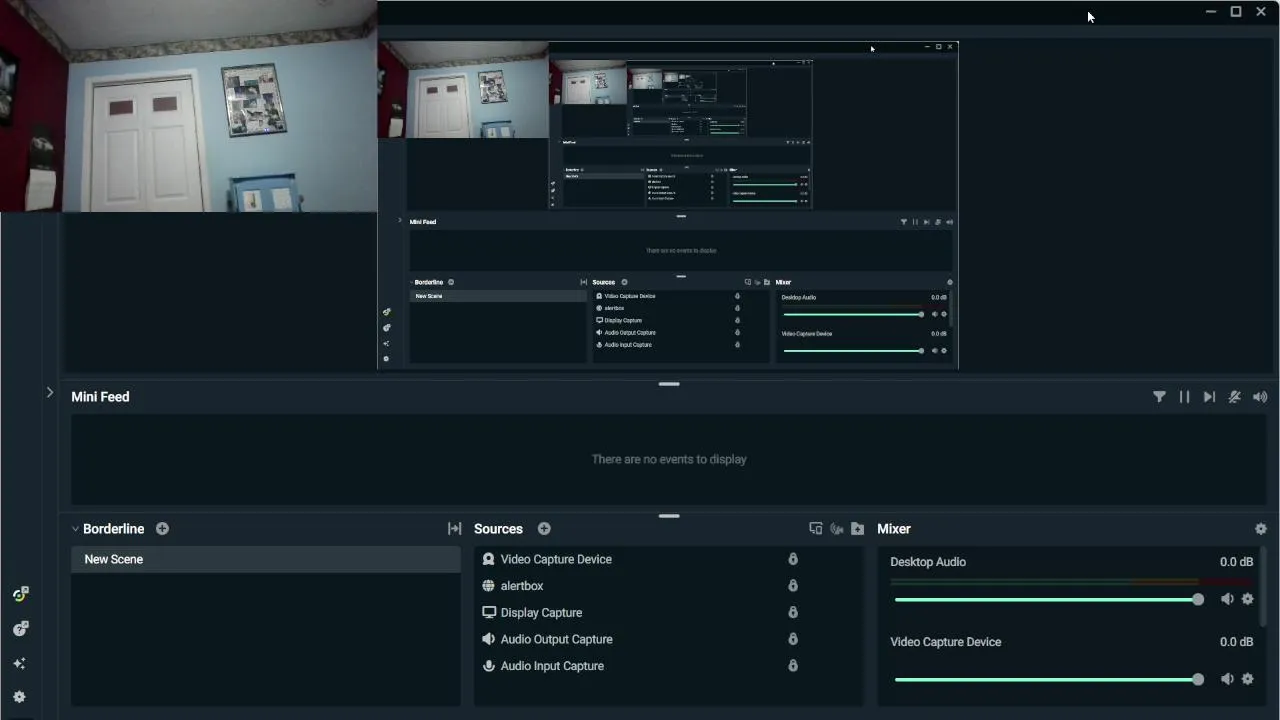Toggle lock on alertbox source
This screenshot has width=1280, height=720.
(x=793, y=586)
